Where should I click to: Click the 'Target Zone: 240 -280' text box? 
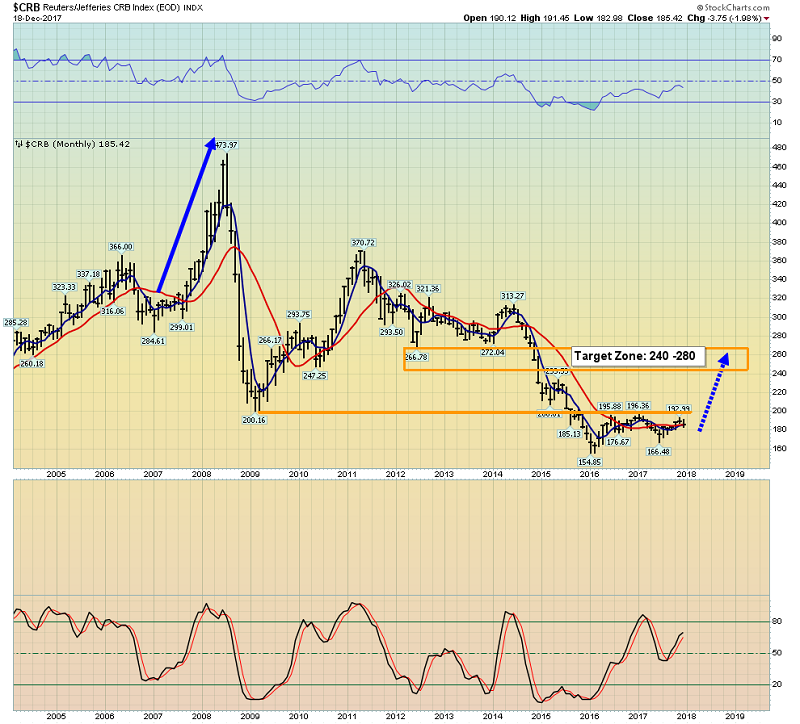pos(638,356)
